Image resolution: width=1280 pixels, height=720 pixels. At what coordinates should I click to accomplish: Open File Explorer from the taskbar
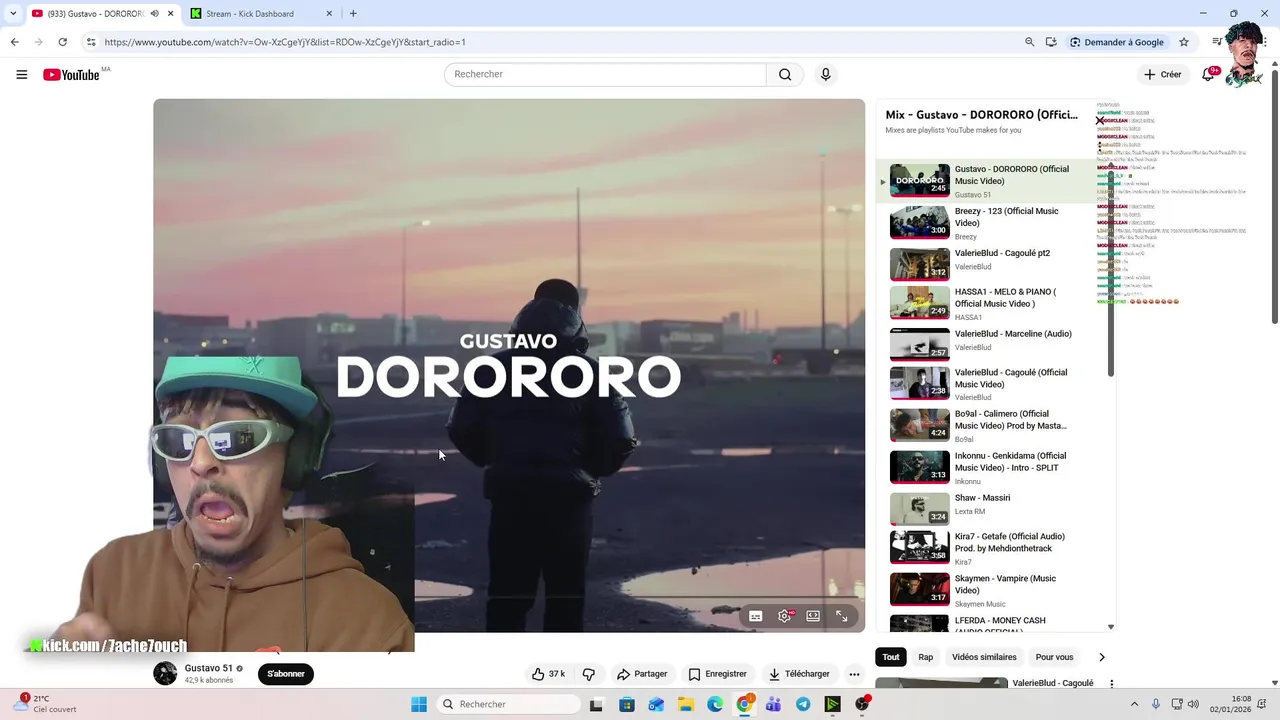686,704
